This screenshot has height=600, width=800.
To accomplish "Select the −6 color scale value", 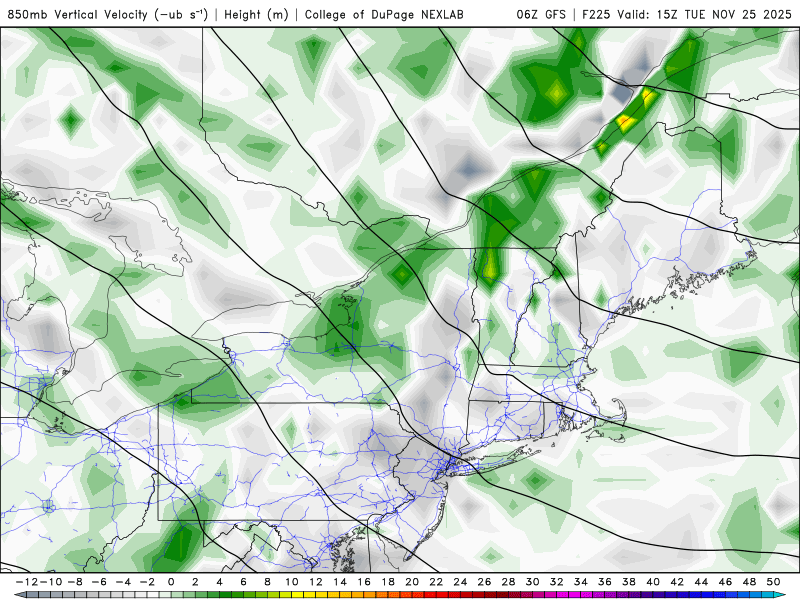I will [99, 582].
